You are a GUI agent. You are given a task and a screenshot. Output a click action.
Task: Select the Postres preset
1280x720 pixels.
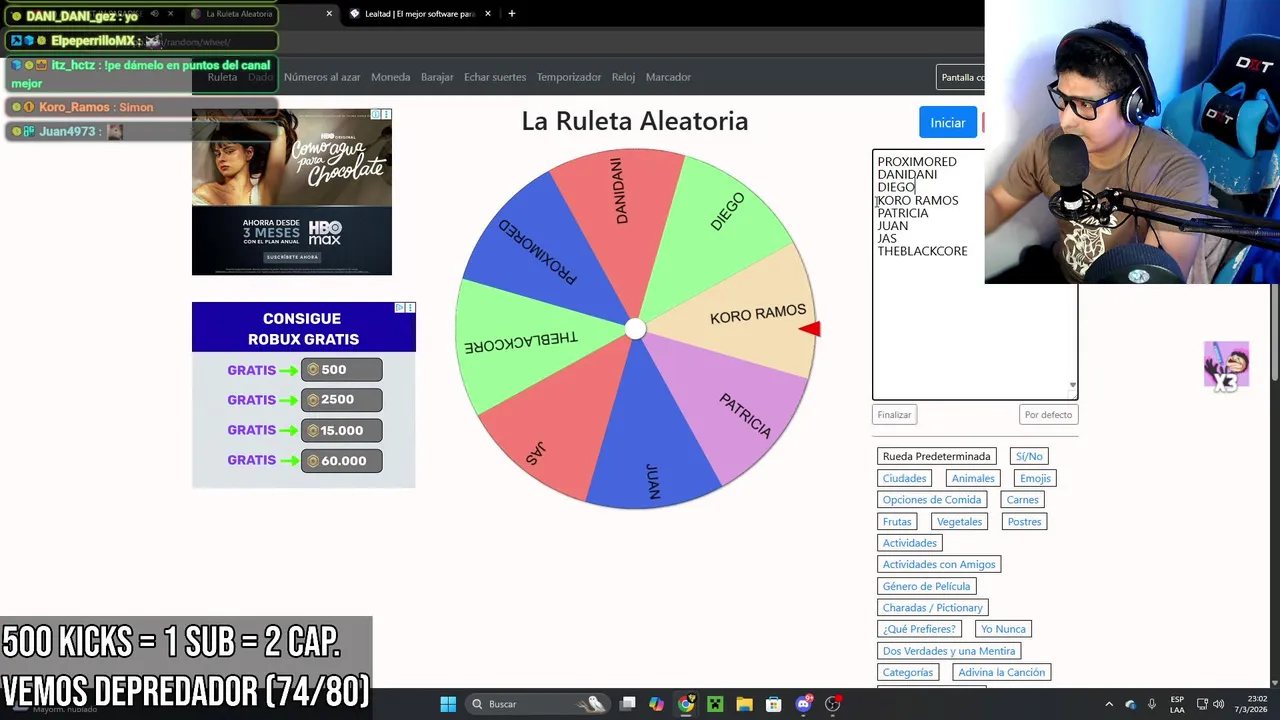pos(1024,521)
